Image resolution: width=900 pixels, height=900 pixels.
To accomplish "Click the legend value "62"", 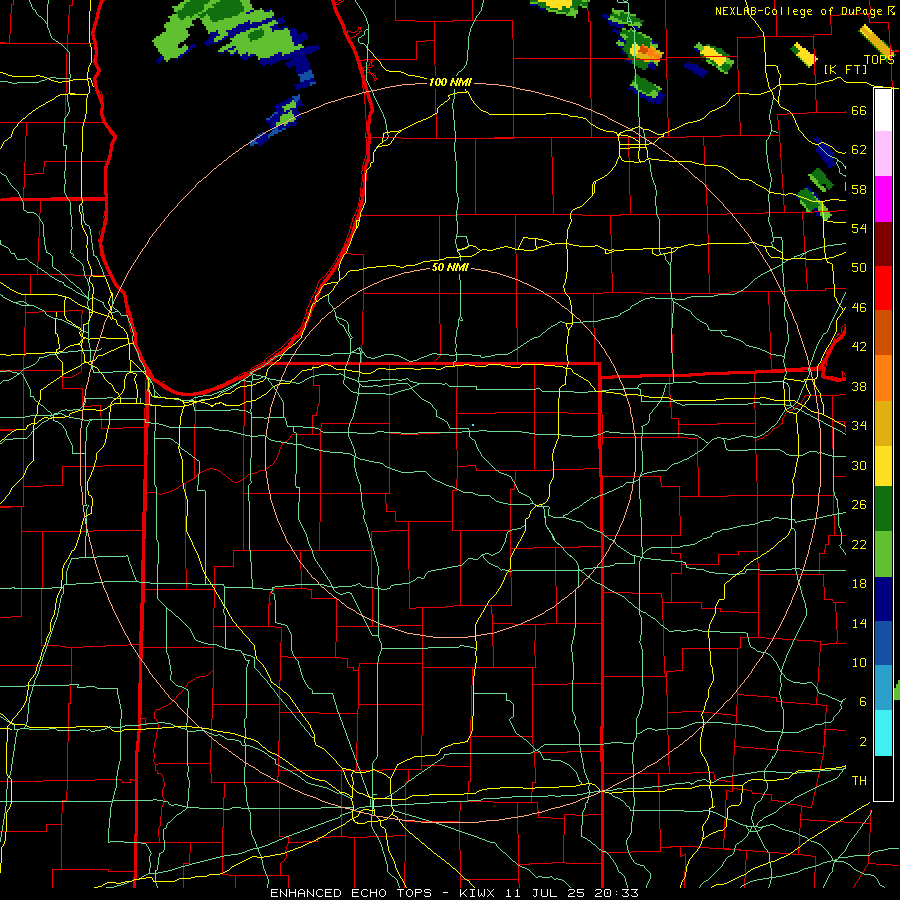I will coord(859,150).
